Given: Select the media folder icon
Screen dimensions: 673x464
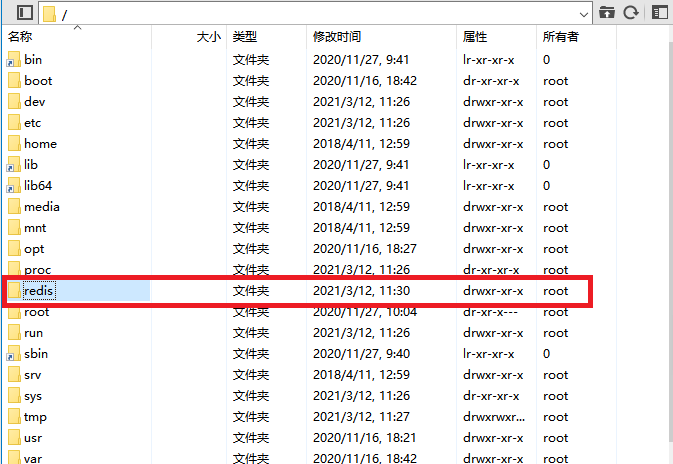Looking at the screenshot, I should 14,207.
